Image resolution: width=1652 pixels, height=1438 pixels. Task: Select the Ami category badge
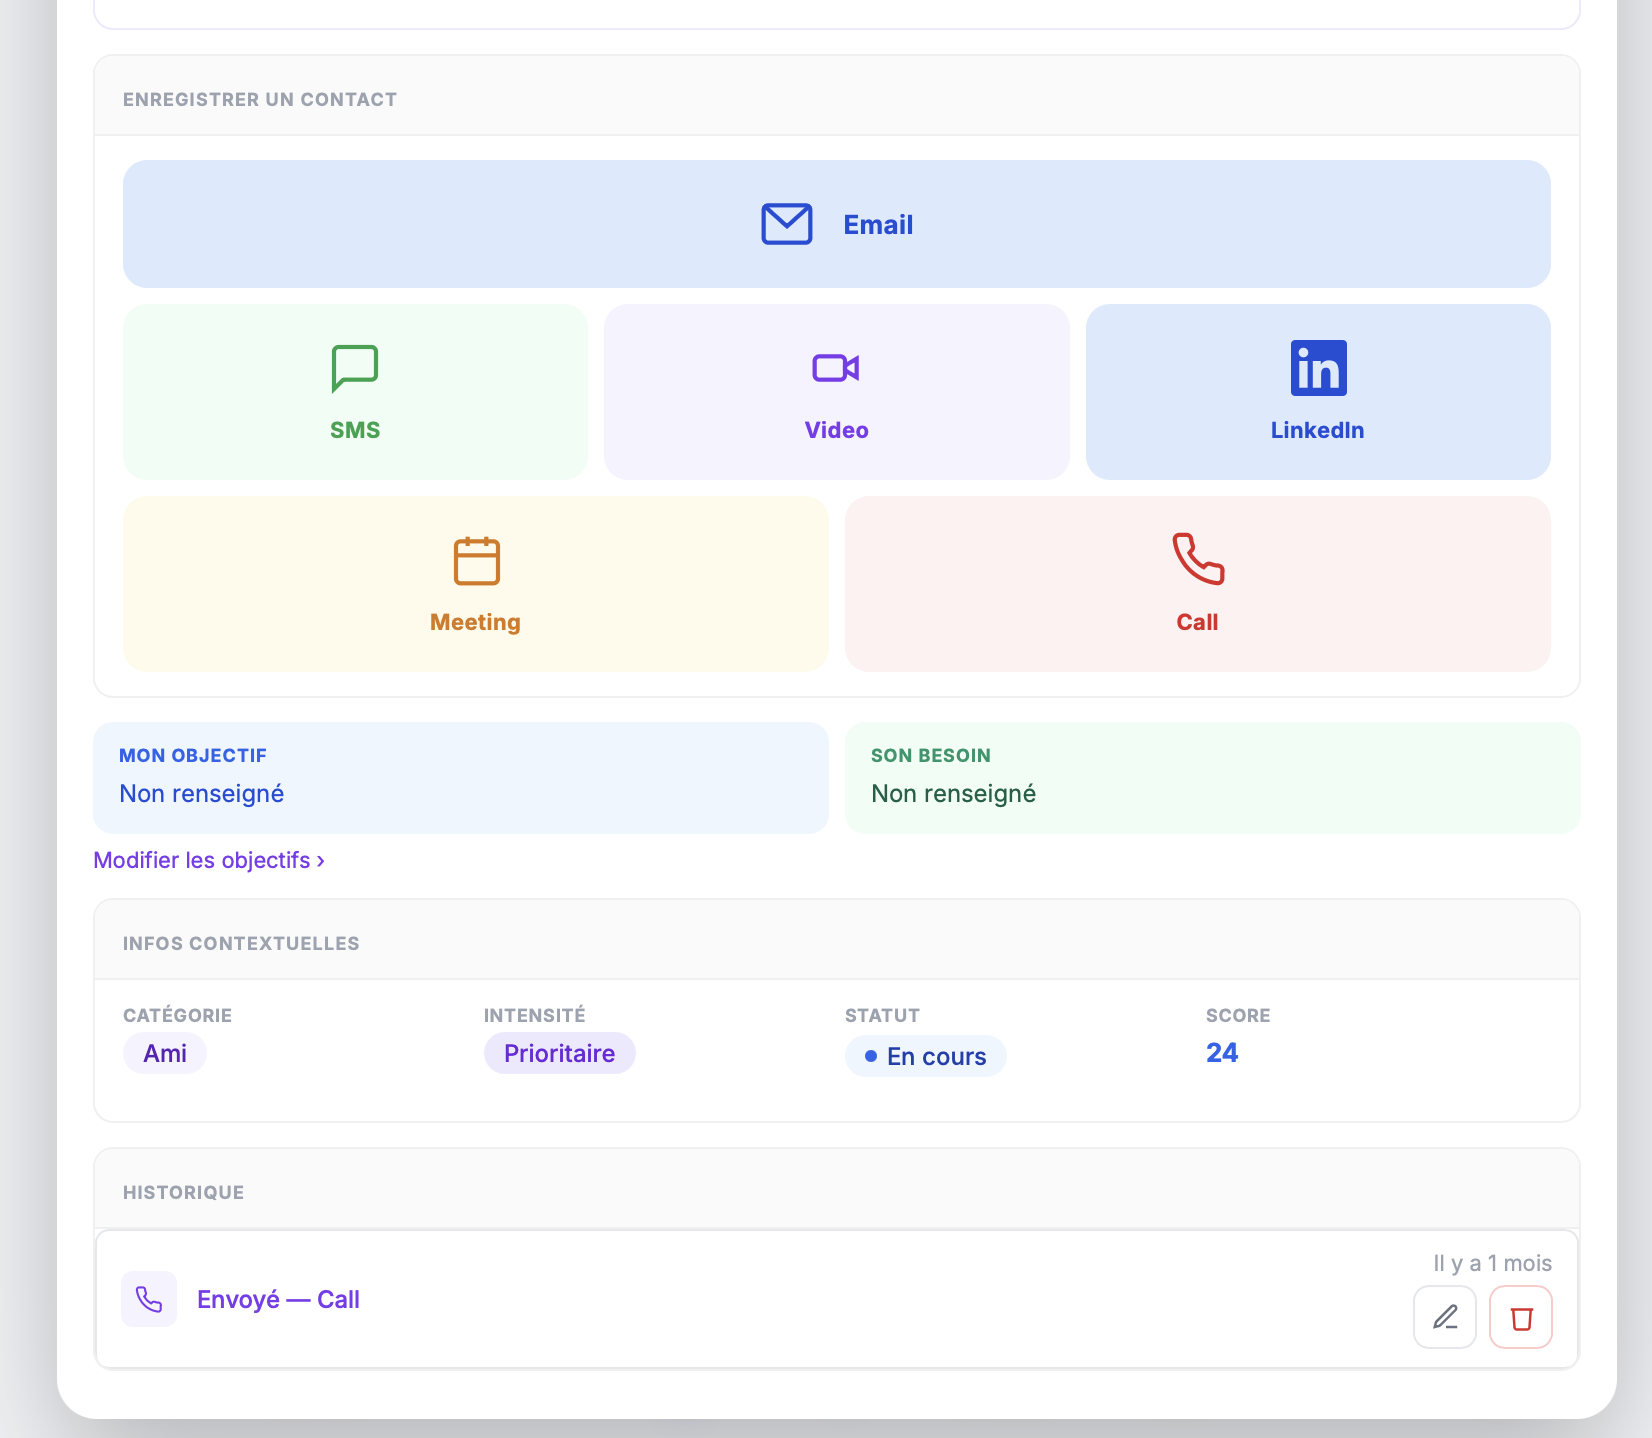165,1053
